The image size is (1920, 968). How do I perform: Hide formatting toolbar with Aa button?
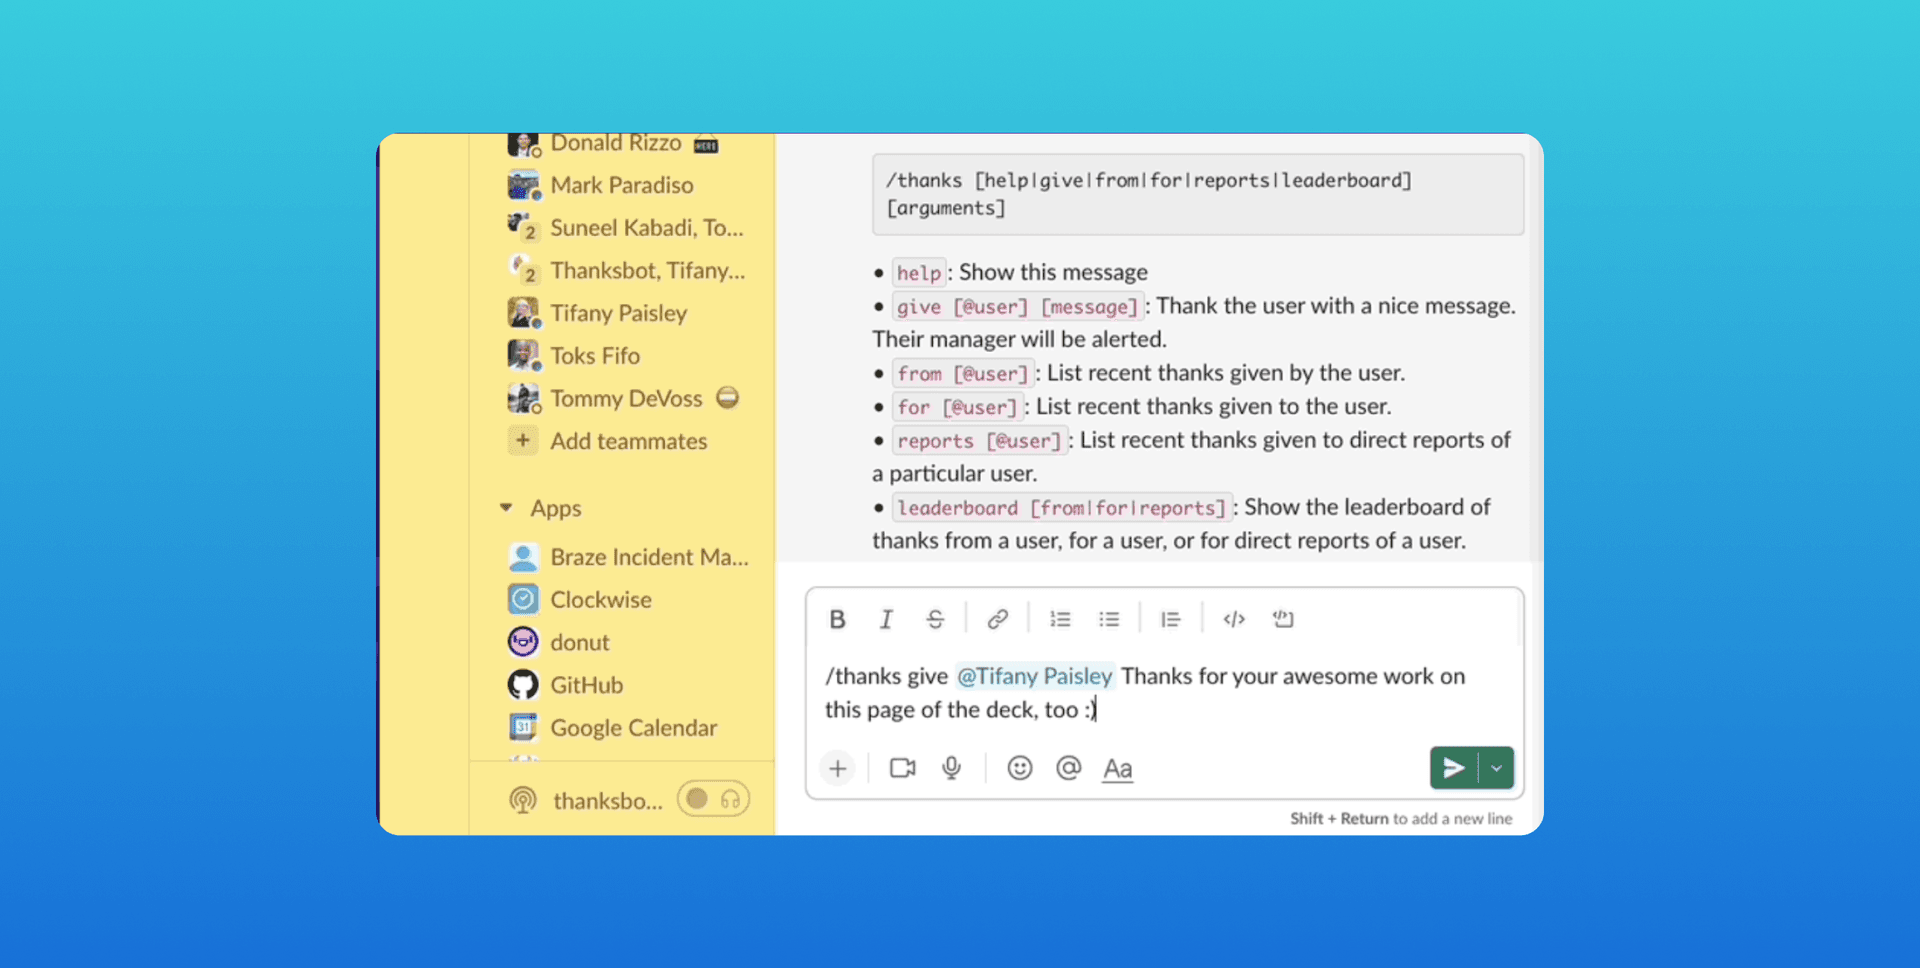1117,768
